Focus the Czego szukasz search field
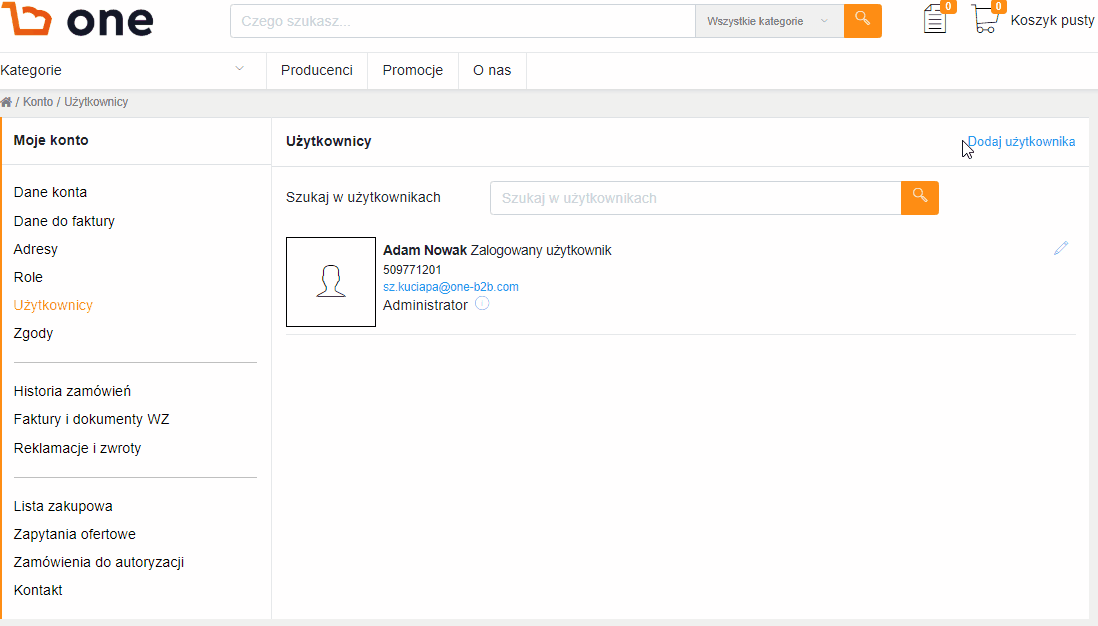1098x626 pixels. (x=463, y=21)
